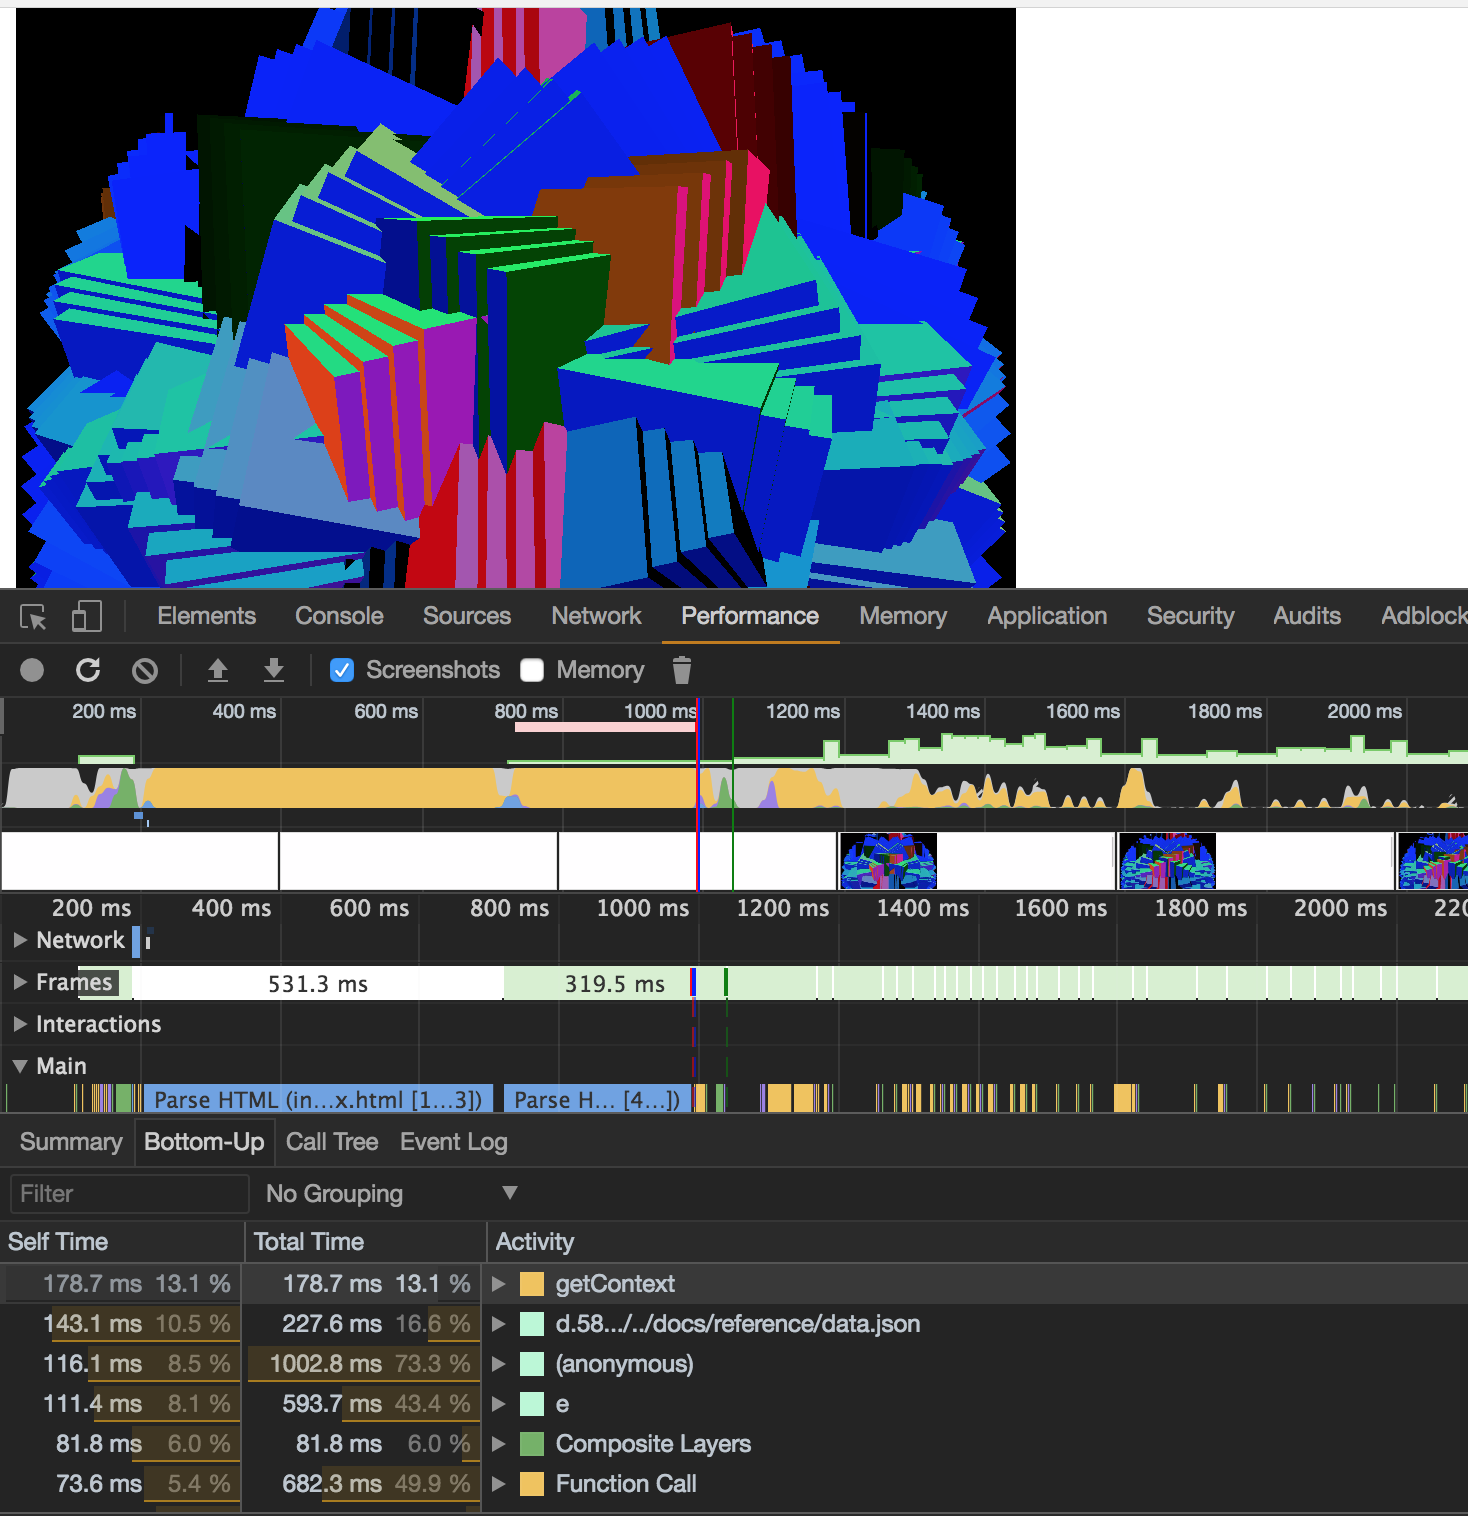This screenshot has height=1516, width=1468.
Task: Open the Call Tree tab
Action: [x=331, y=1141]
